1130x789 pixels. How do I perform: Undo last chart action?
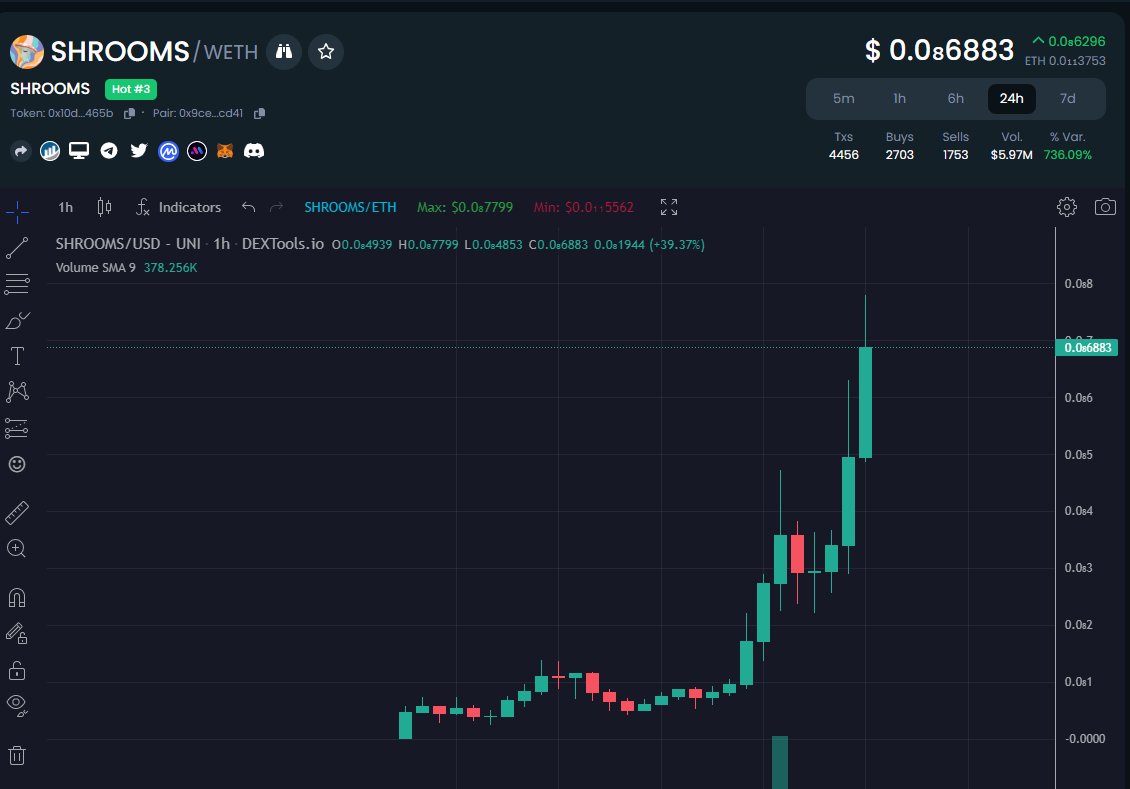tap(249, 208)
